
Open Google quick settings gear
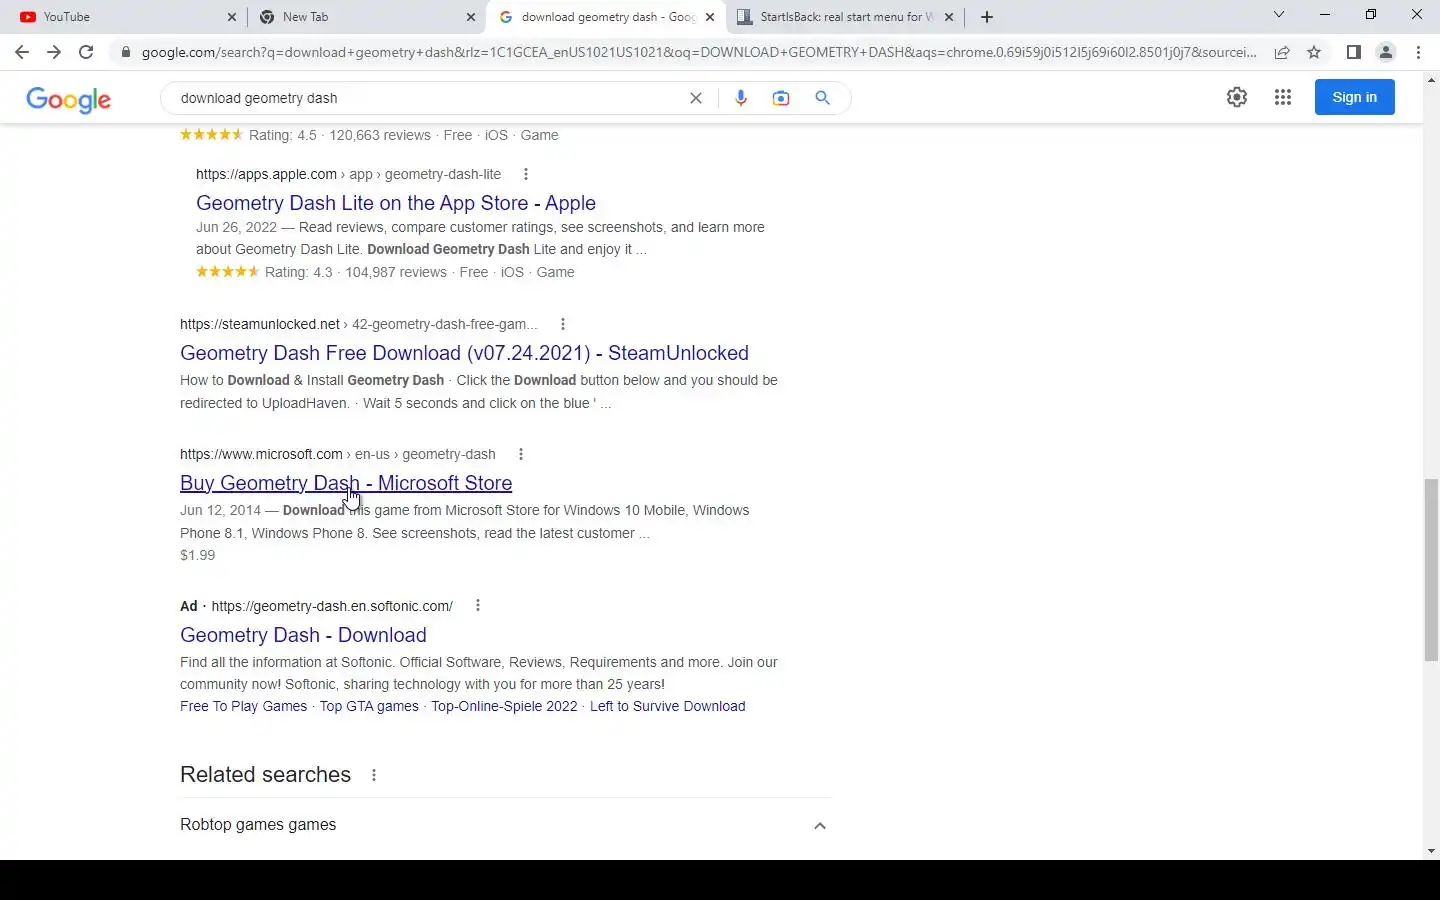pos(1237,97)
